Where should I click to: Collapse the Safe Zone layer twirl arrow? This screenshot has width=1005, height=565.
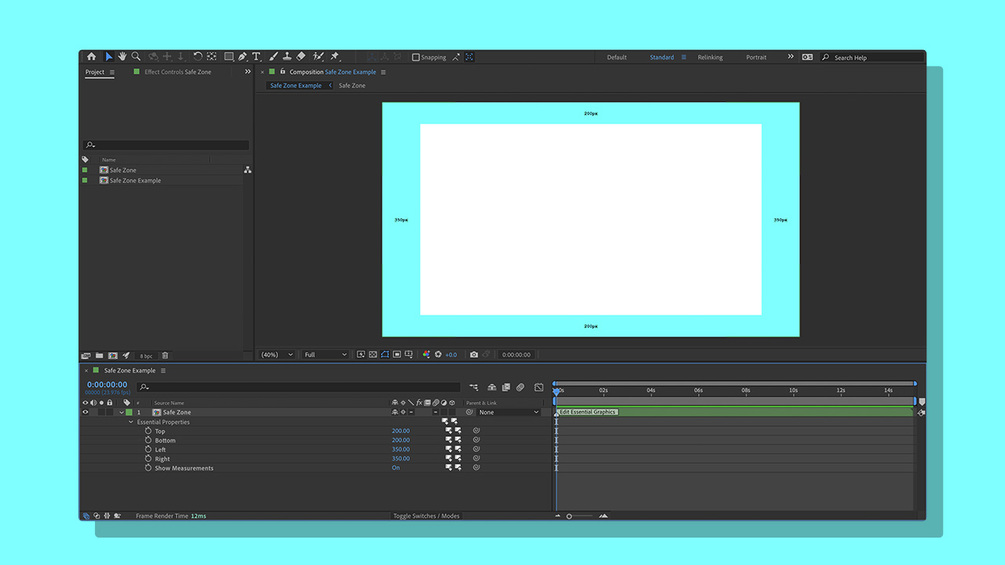(121, 413)
